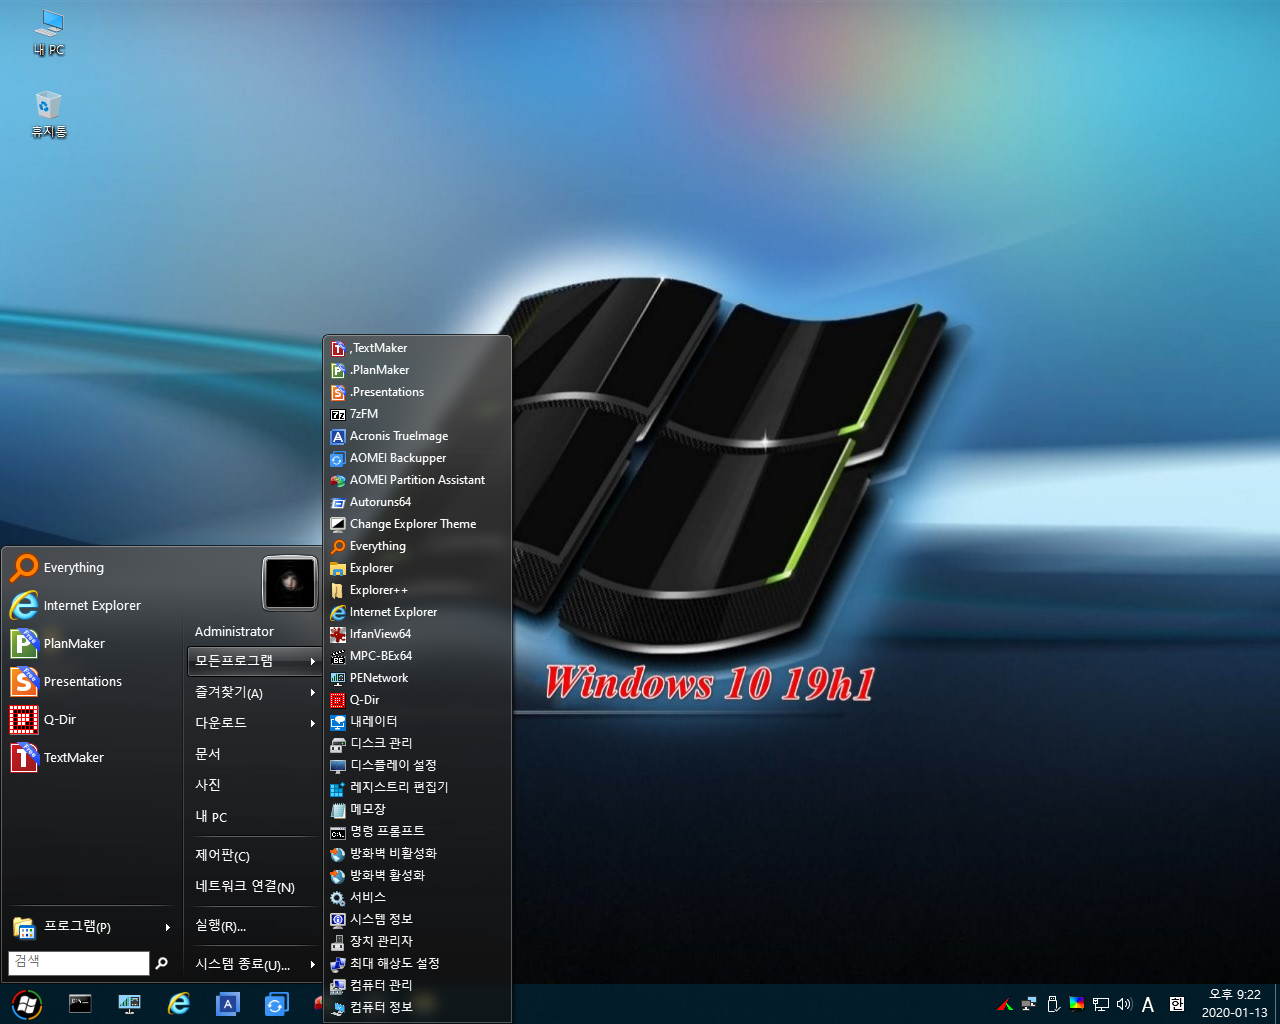Expand 모든프로그램 submenu
The height and width of the screenshot is (1024, 1280).
coord(254,661)
